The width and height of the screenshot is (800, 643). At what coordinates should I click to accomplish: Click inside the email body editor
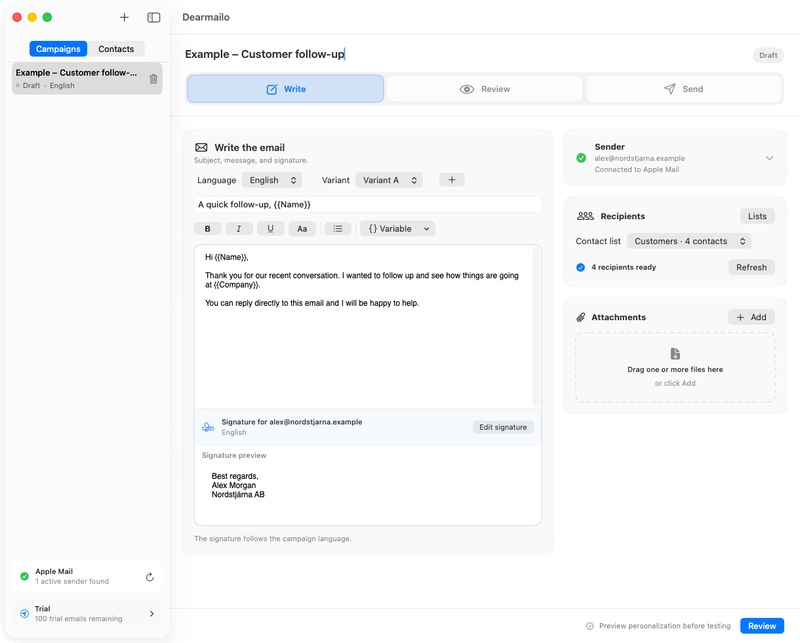363,327
